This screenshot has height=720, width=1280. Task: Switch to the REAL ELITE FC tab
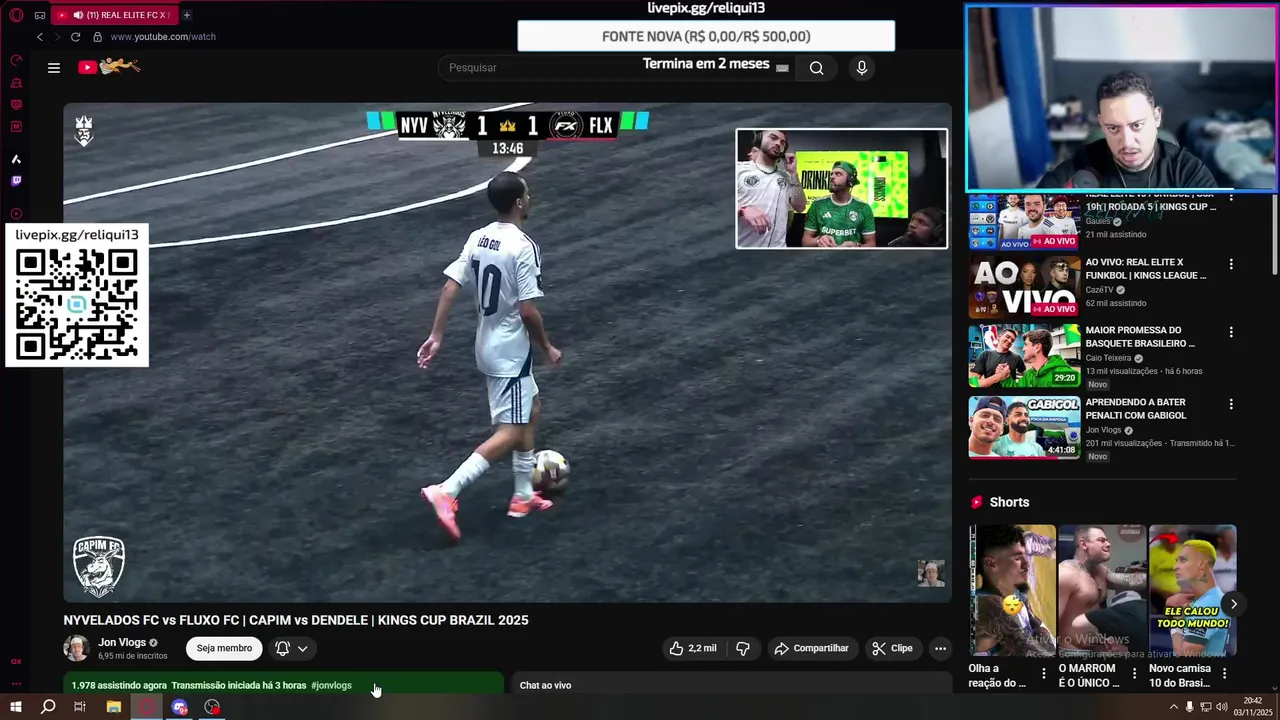pyautogui.click(x=113, y=15)
